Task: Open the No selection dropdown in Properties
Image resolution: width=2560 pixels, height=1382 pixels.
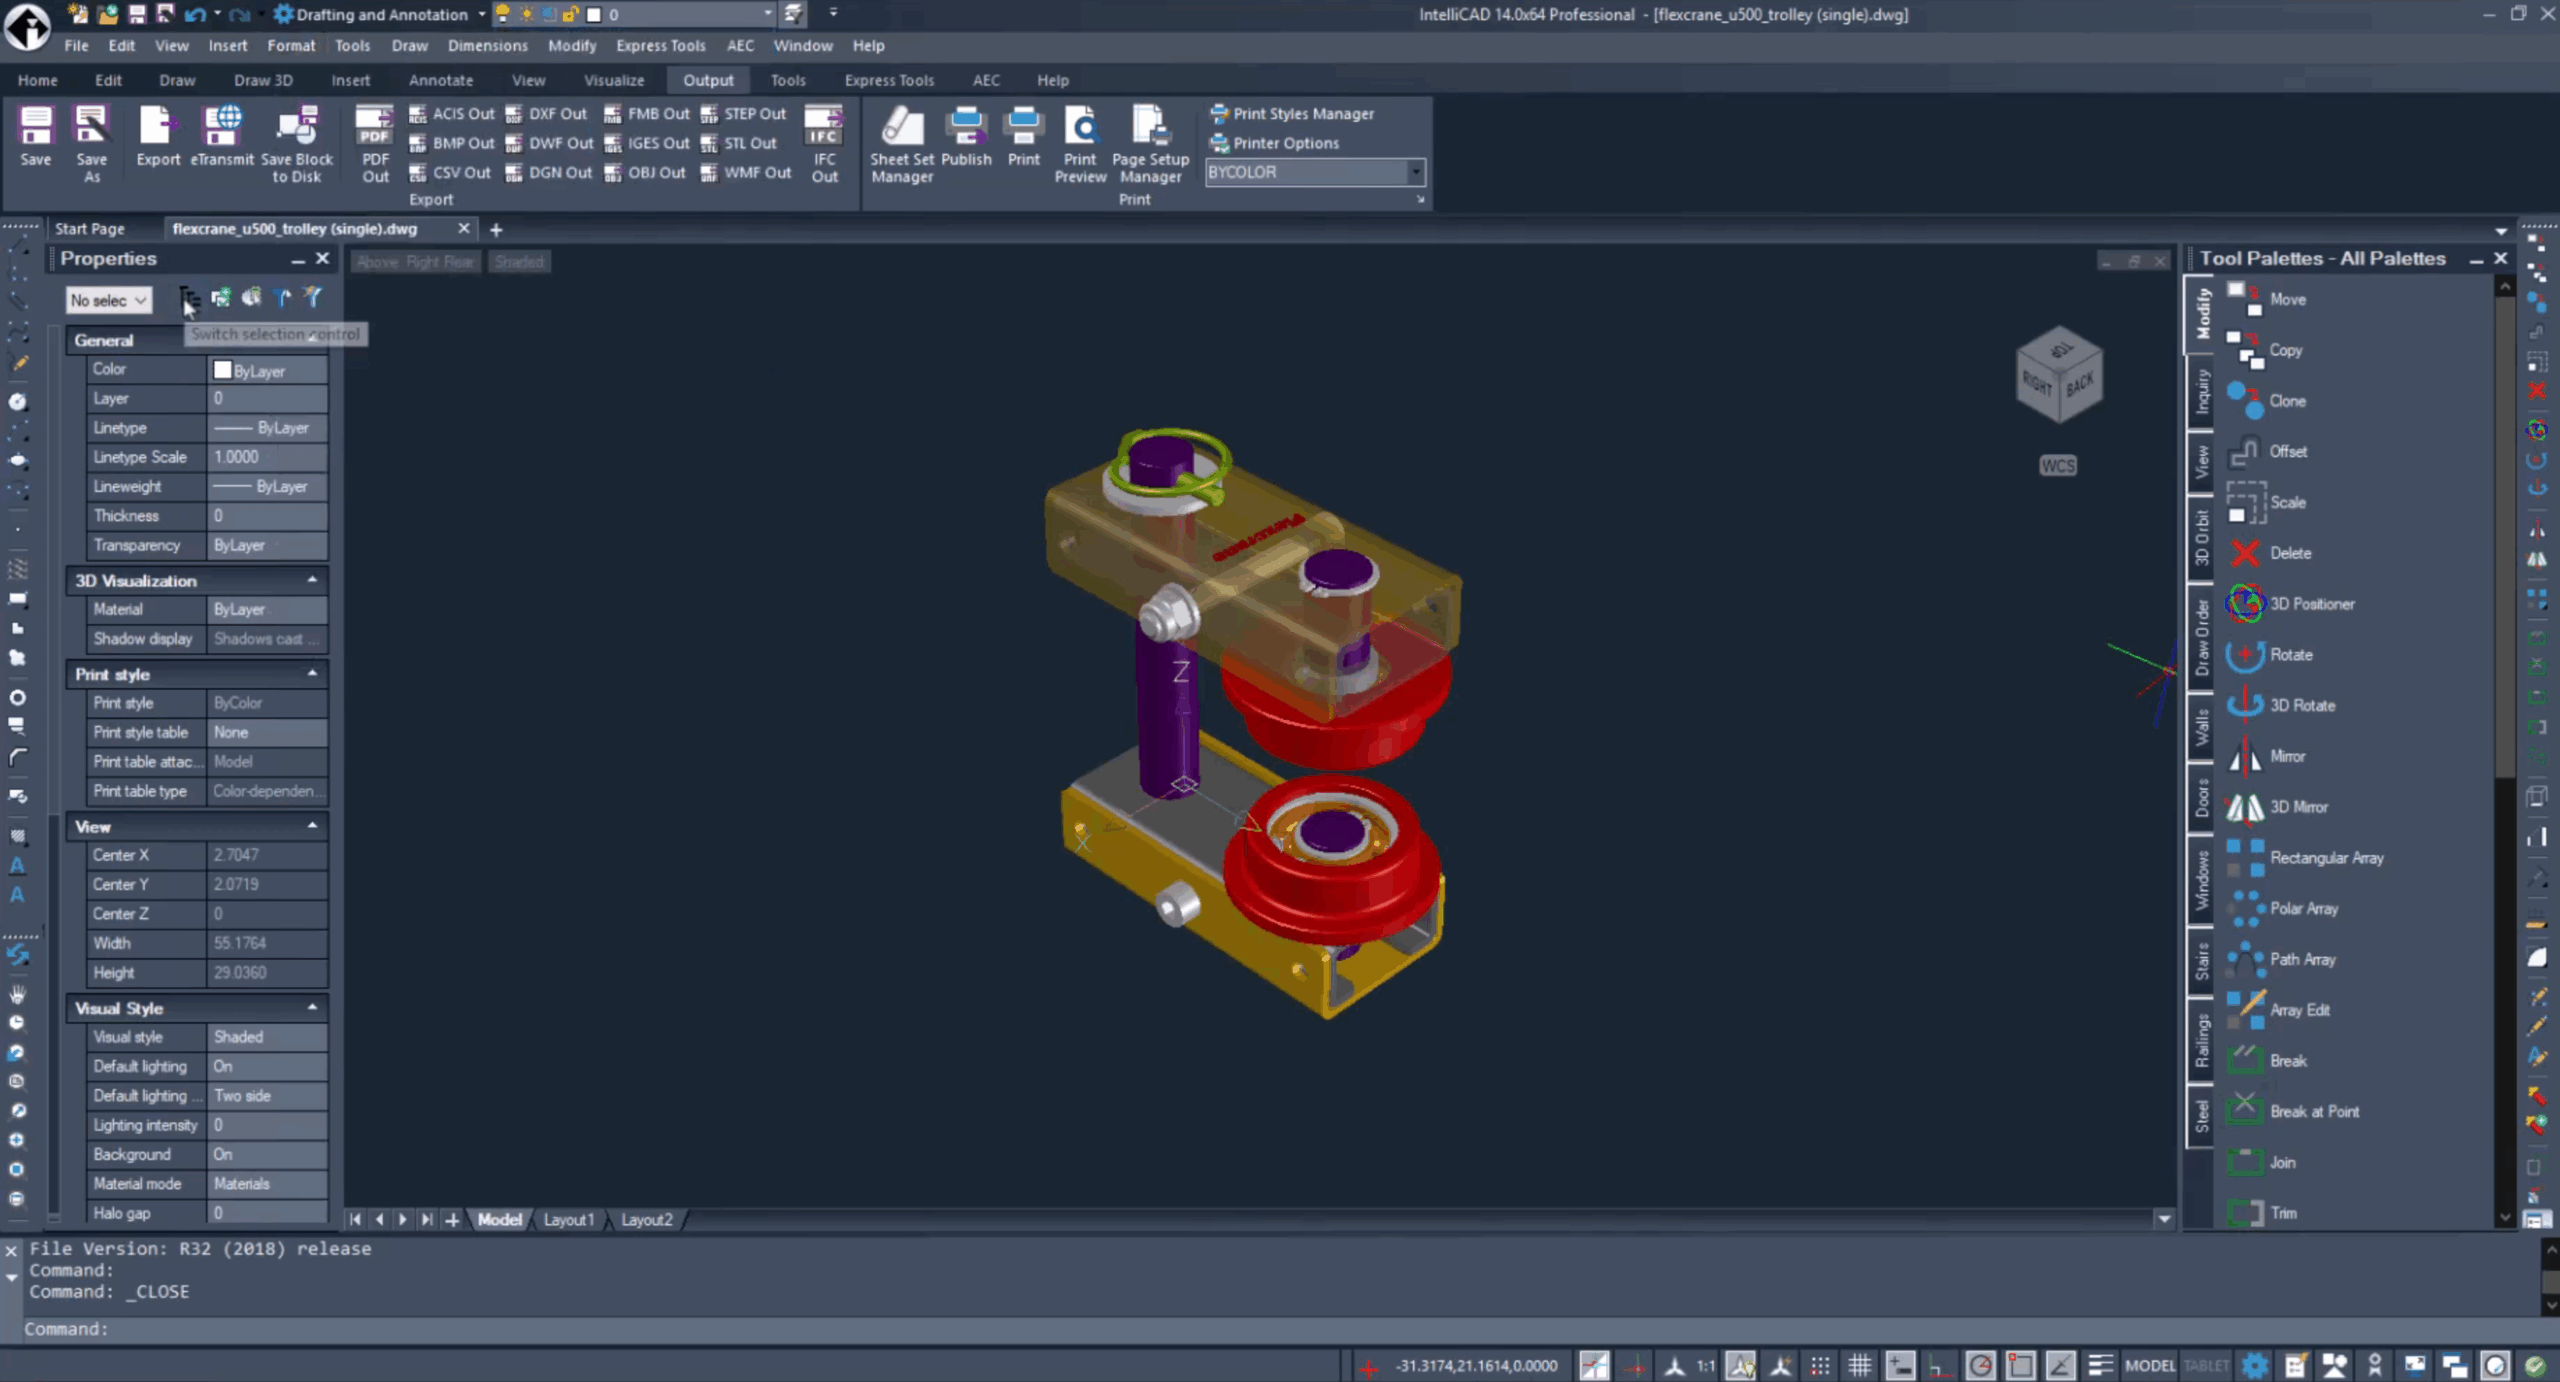Action: pos(108,299)
